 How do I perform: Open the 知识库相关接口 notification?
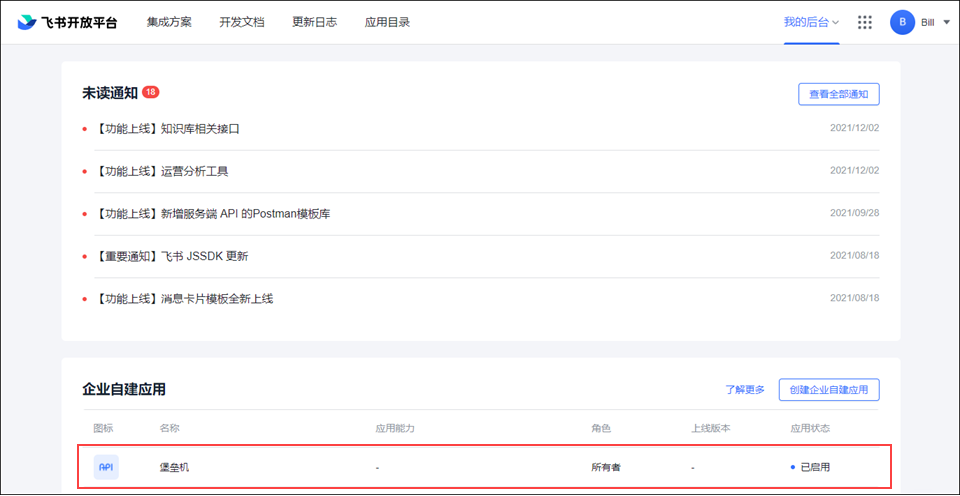tap(168, 129)
